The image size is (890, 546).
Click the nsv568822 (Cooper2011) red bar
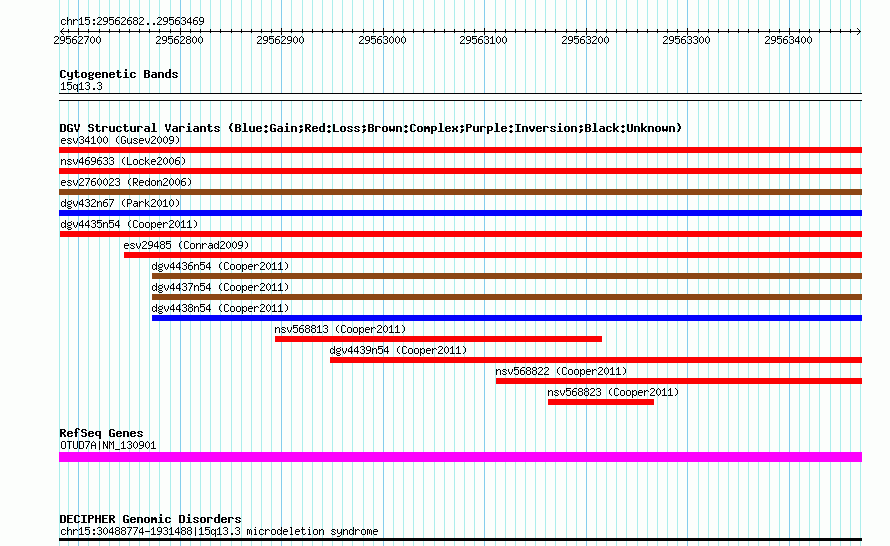click(679, 381)
